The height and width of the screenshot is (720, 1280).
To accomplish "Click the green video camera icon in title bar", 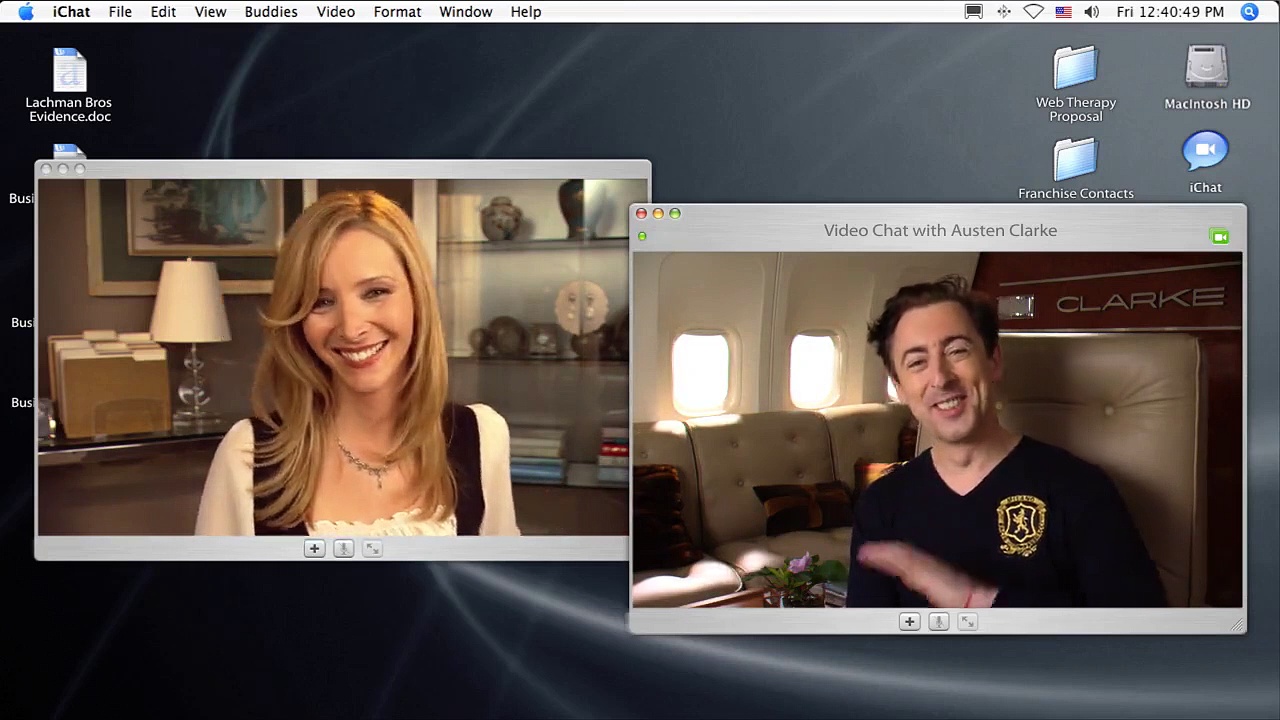I will coord(1219,237).
